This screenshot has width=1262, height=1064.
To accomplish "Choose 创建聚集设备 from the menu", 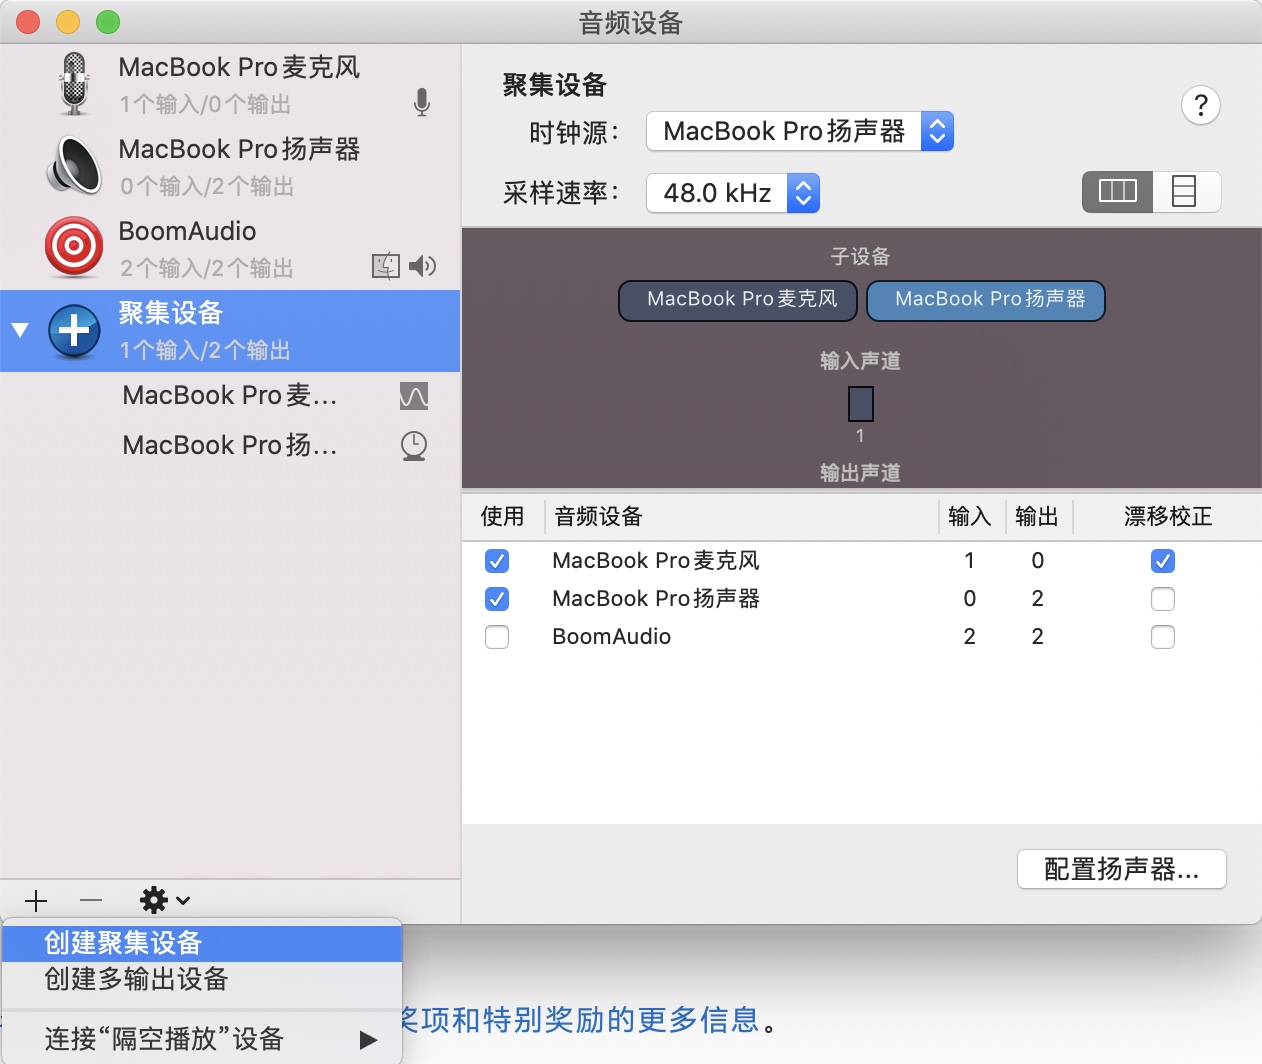I will pyautogui.click(x=202, y=943).
